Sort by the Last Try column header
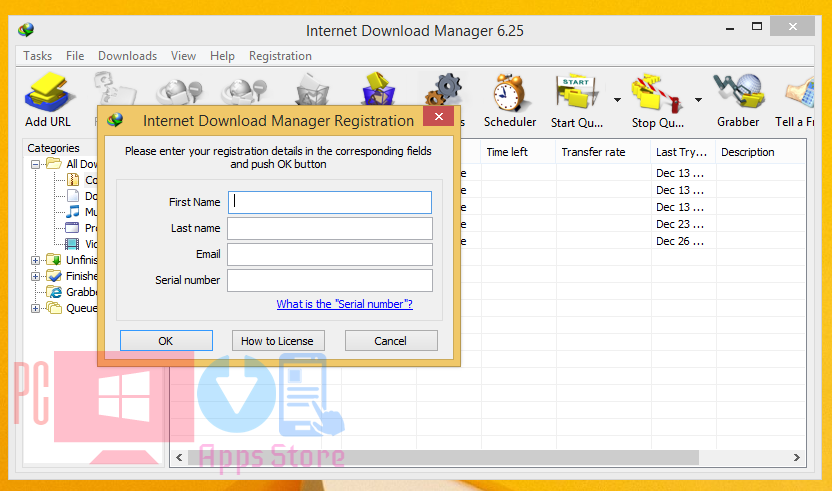The height and width of the screenshot is (491, 832). pyautogui.click(x=683, y=152)
